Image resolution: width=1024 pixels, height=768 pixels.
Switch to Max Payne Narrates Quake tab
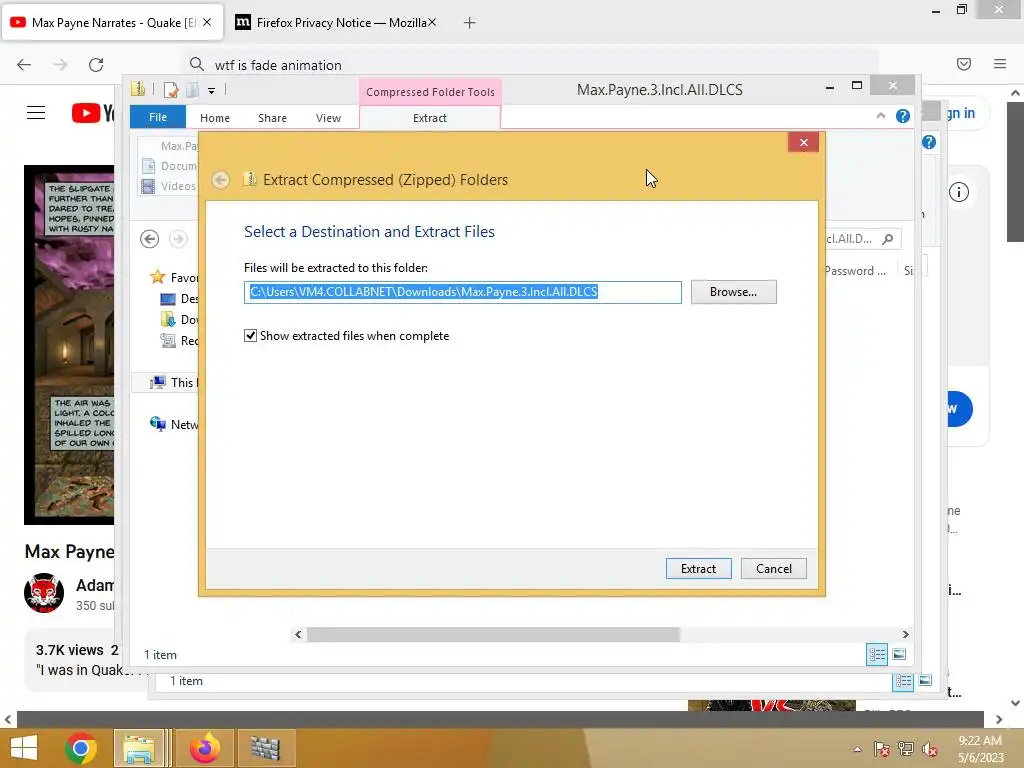(112, 23)
